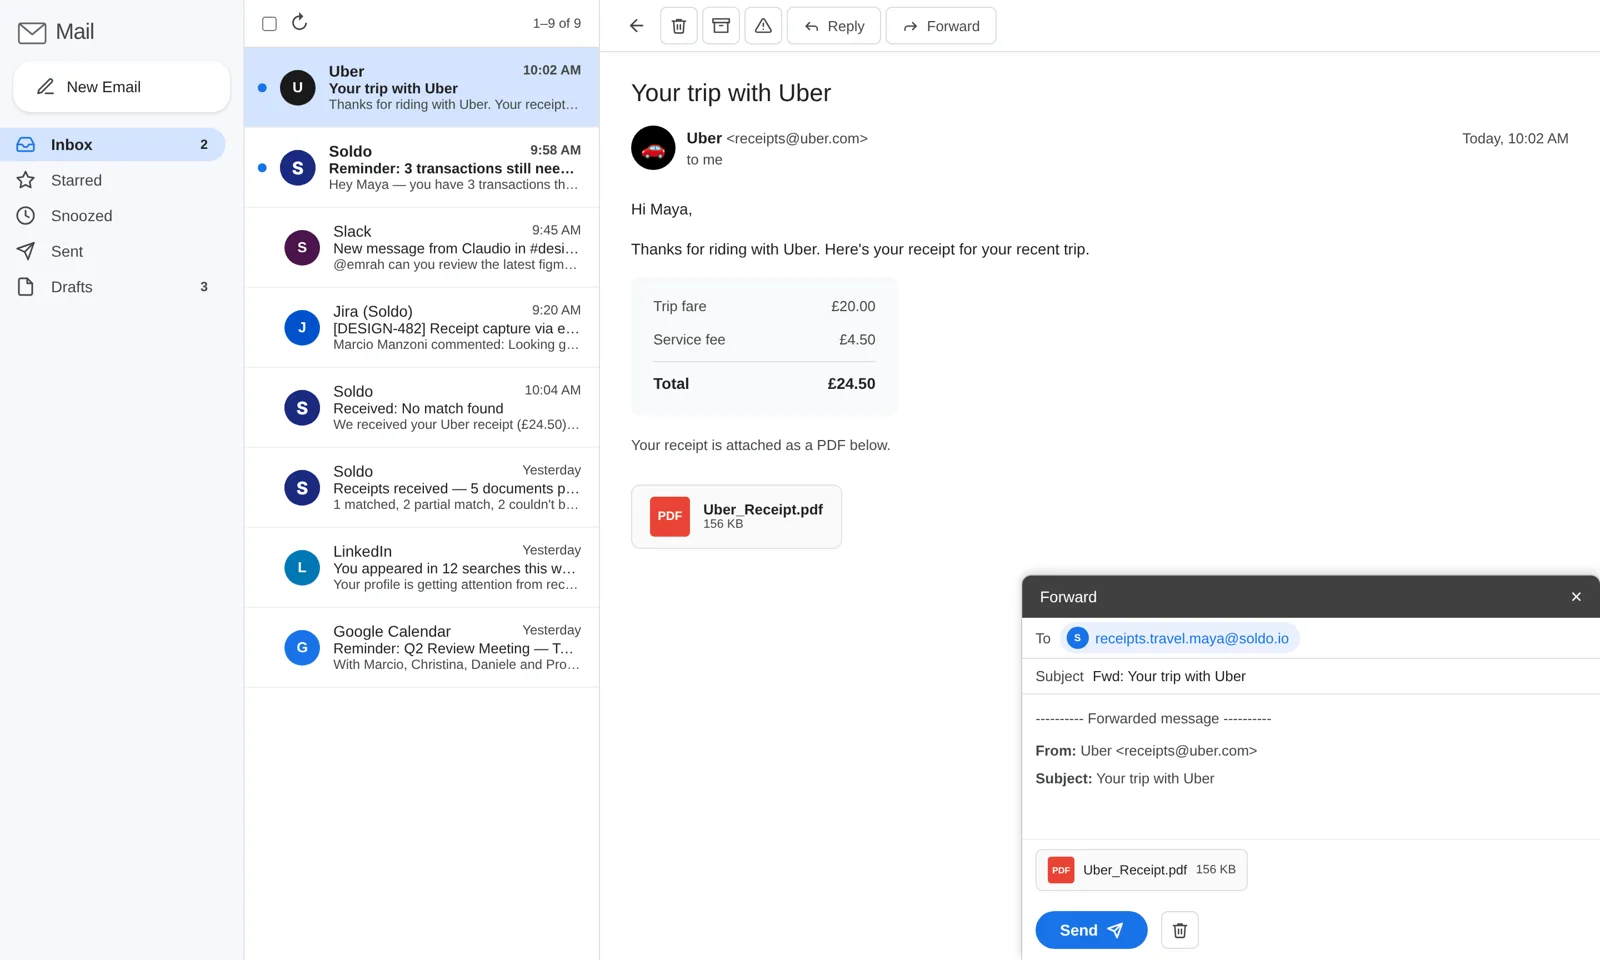Click the Forward toolbar button

tap(941, 26)
